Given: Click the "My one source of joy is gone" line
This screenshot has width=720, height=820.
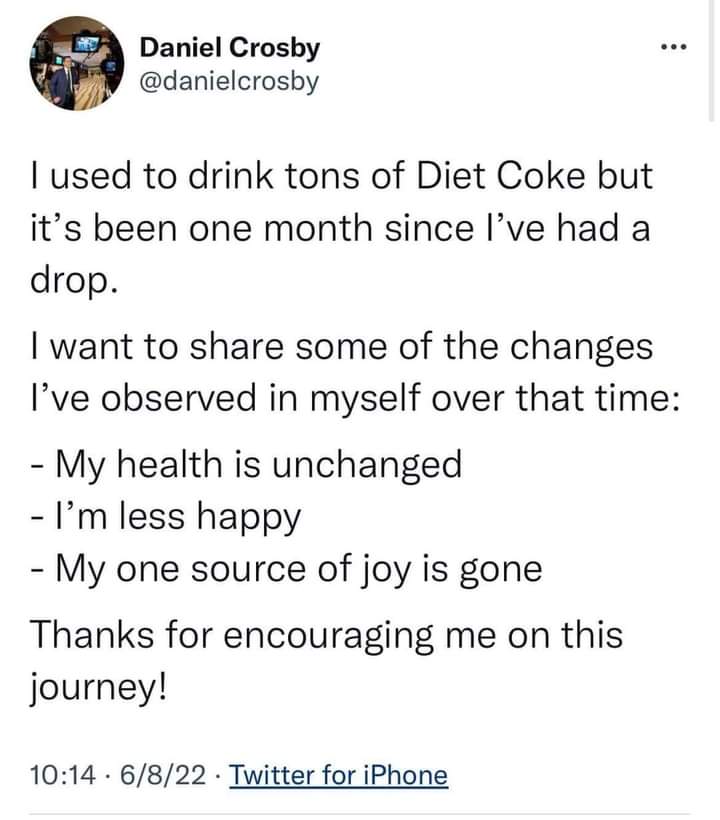Looking at the screenshot, I should 286,568.
